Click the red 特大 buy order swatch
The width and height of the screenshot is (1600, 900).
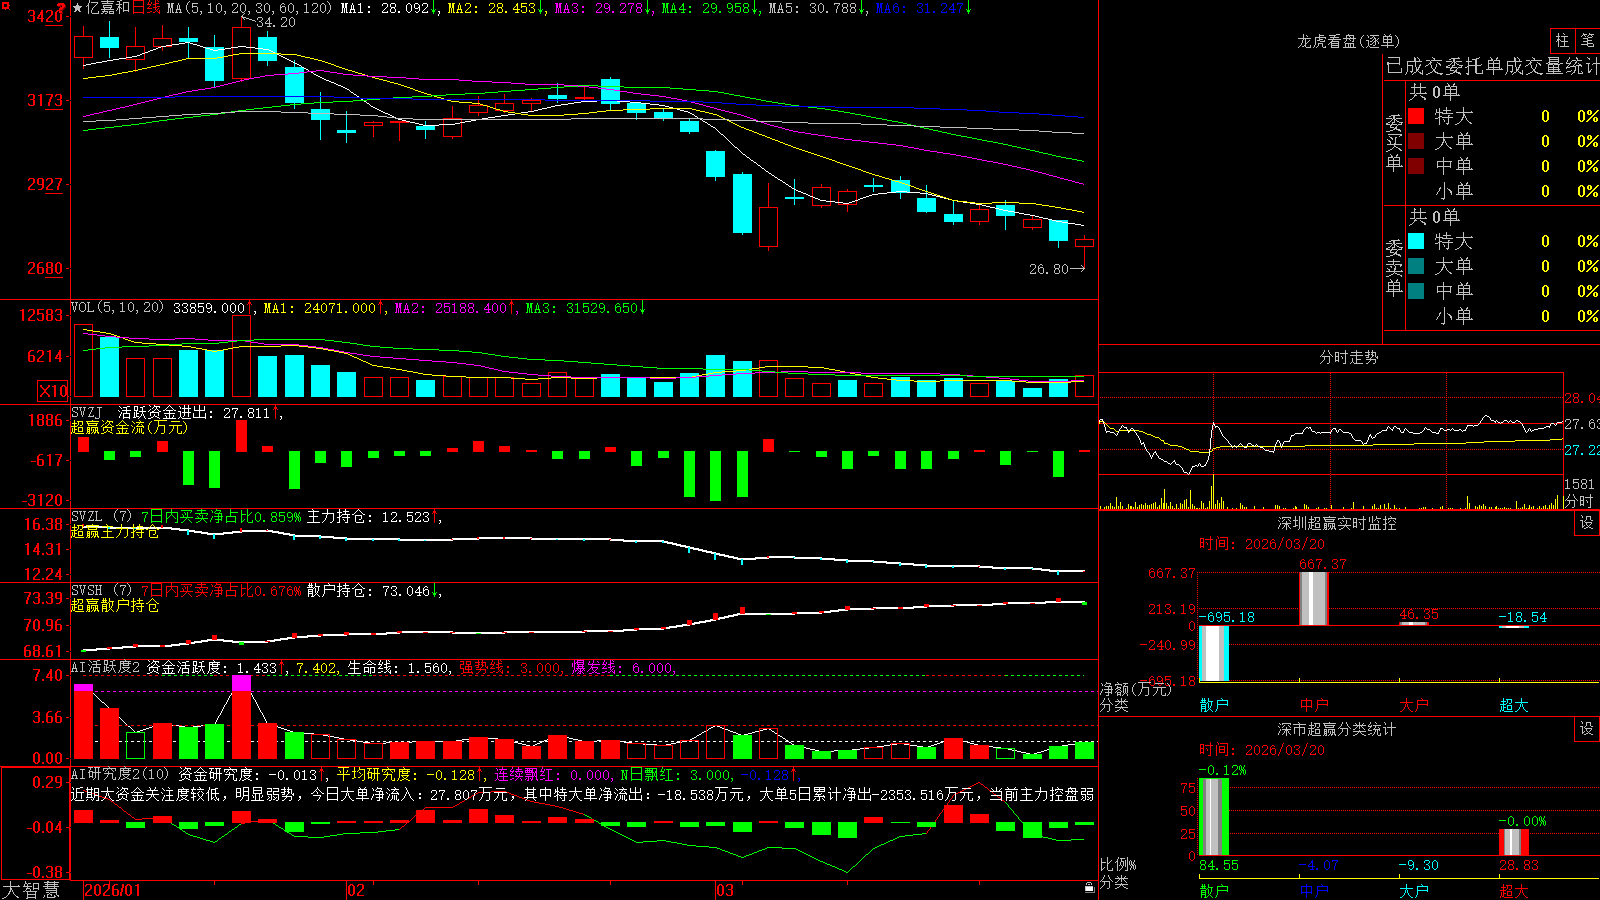coord(1416,116)
